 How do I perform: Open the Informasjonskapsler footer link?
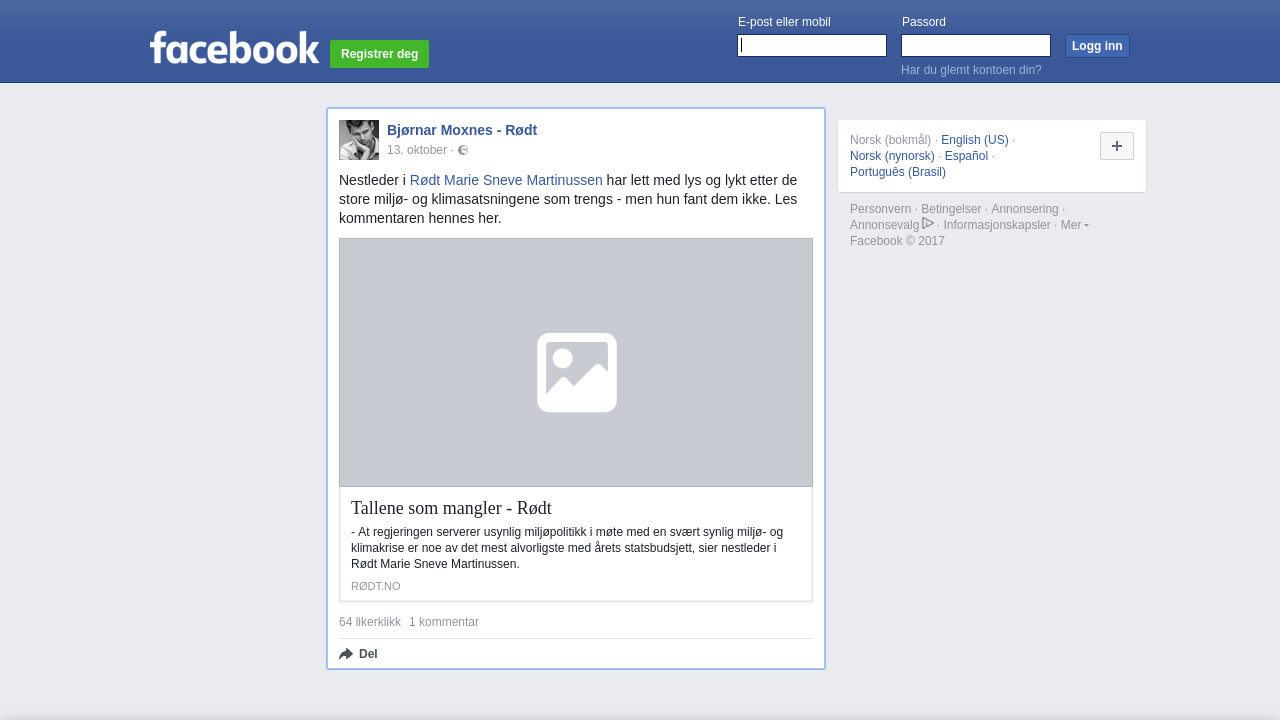coord(997,225)
